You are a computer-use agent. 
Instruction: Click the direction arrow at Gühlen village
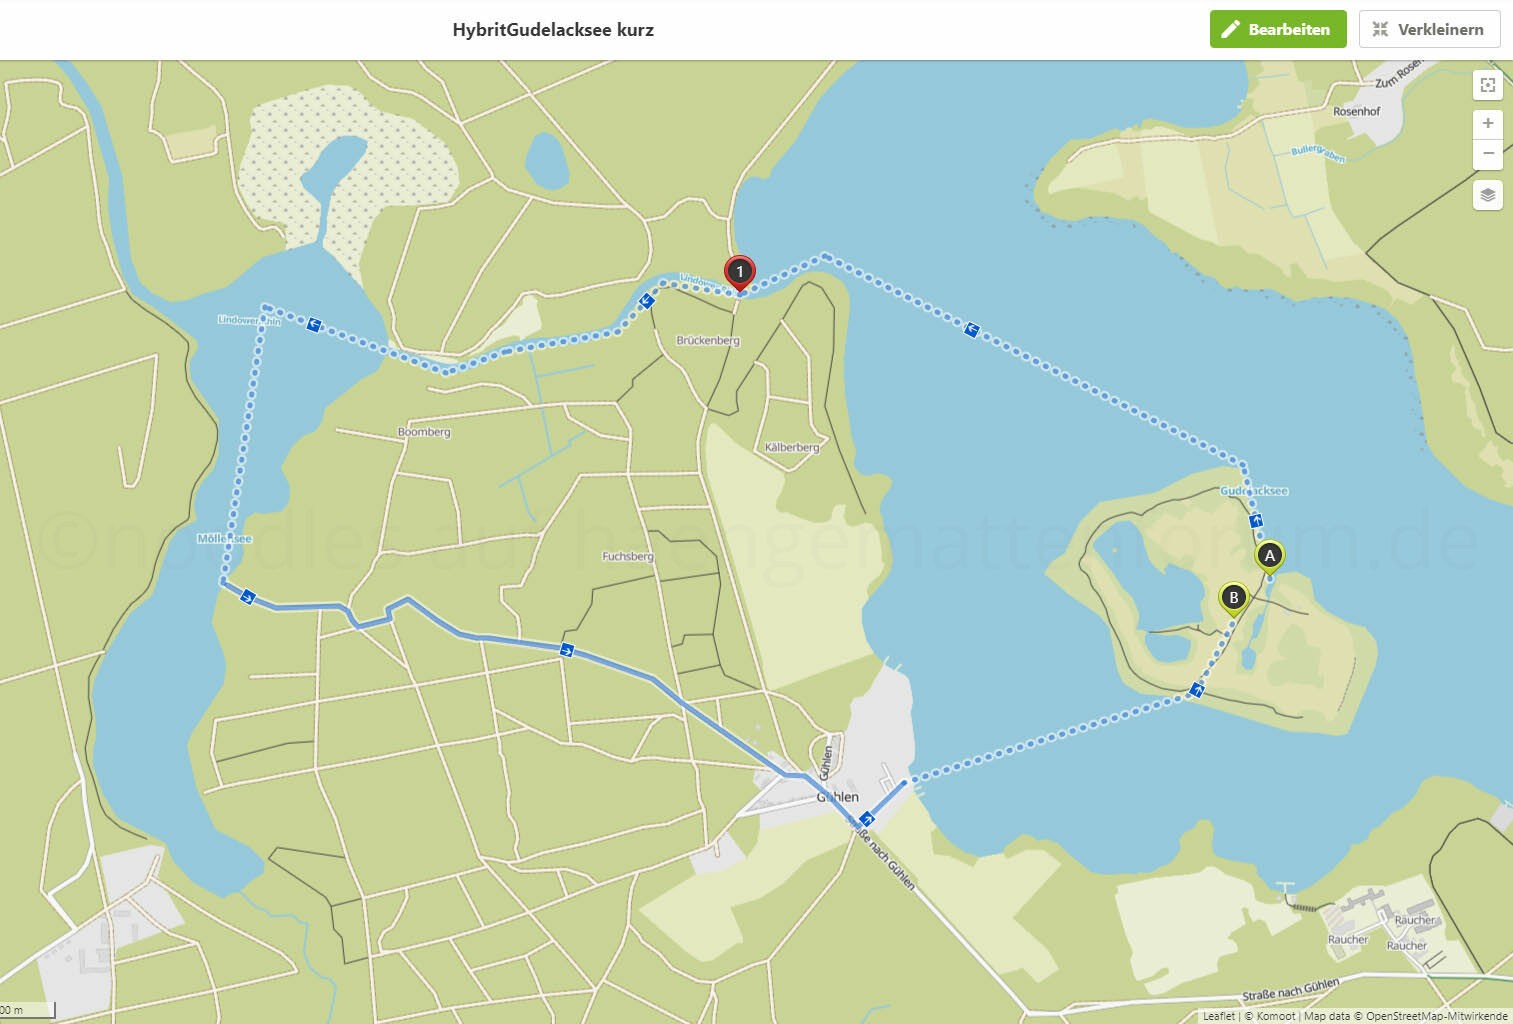point(866,819)
